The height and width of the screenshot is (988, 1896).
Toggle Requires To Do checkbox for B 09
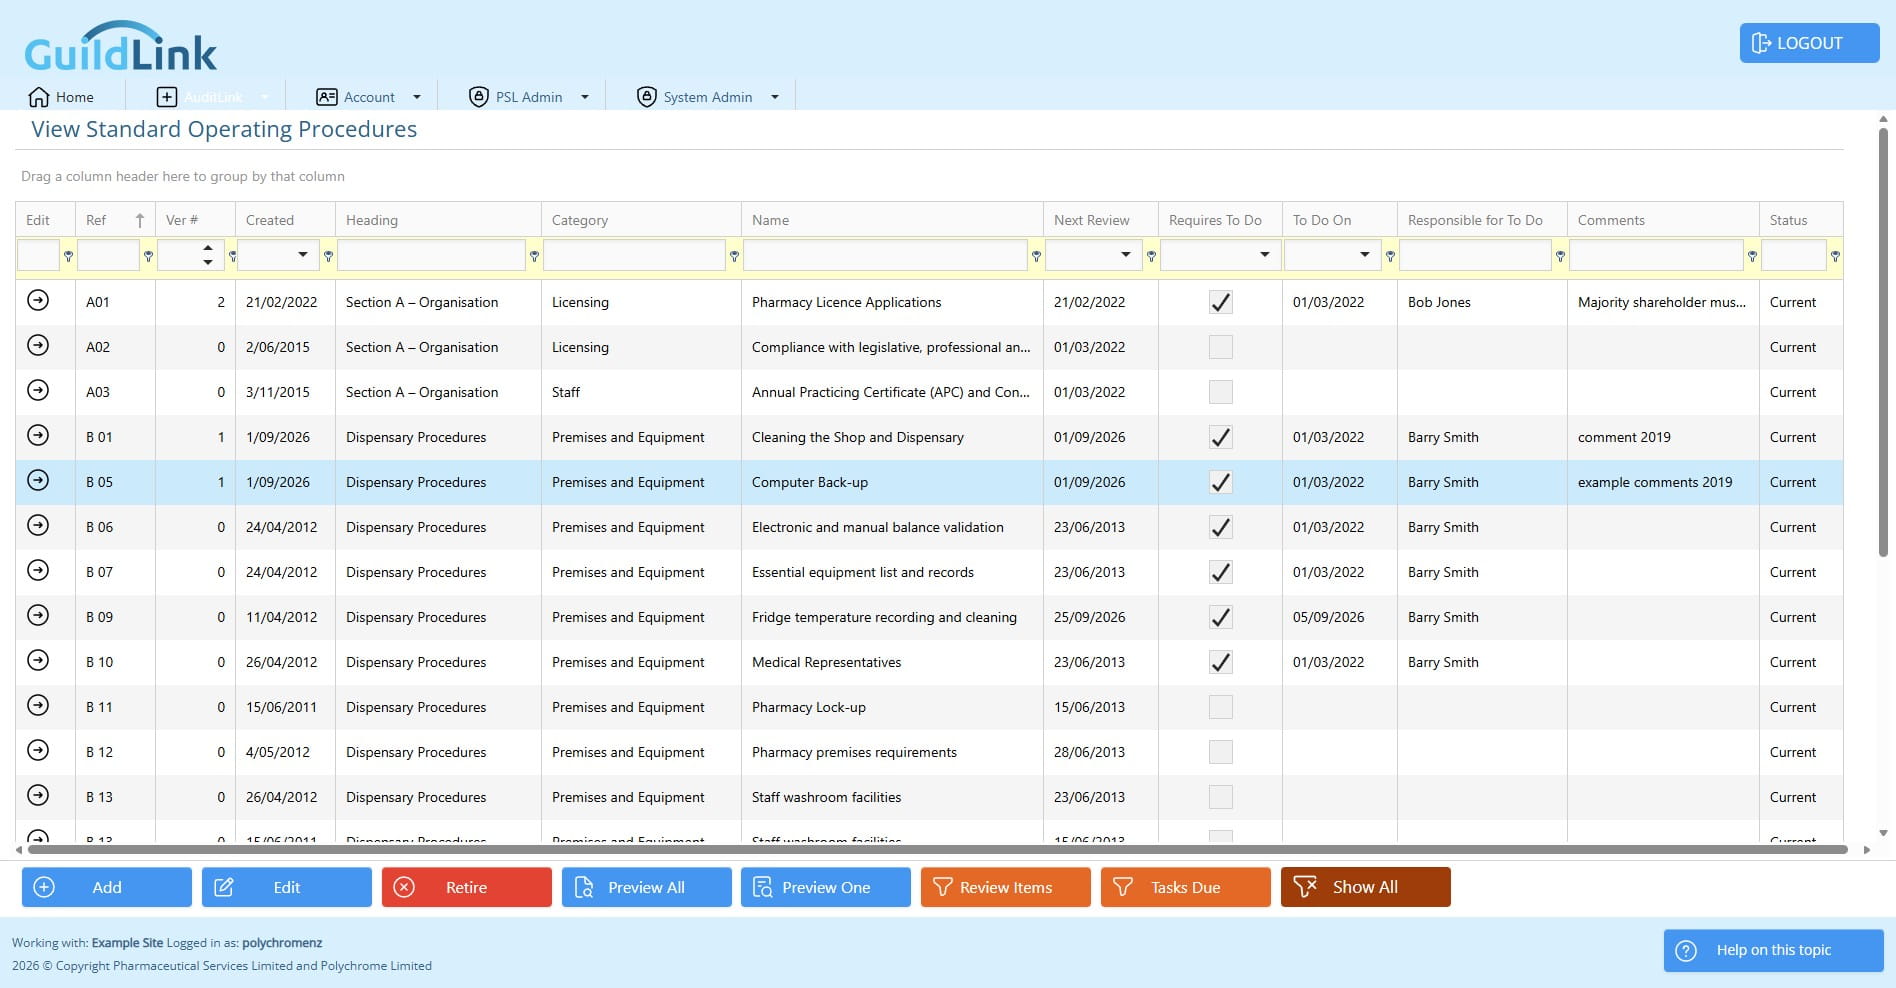[1220, 617]
